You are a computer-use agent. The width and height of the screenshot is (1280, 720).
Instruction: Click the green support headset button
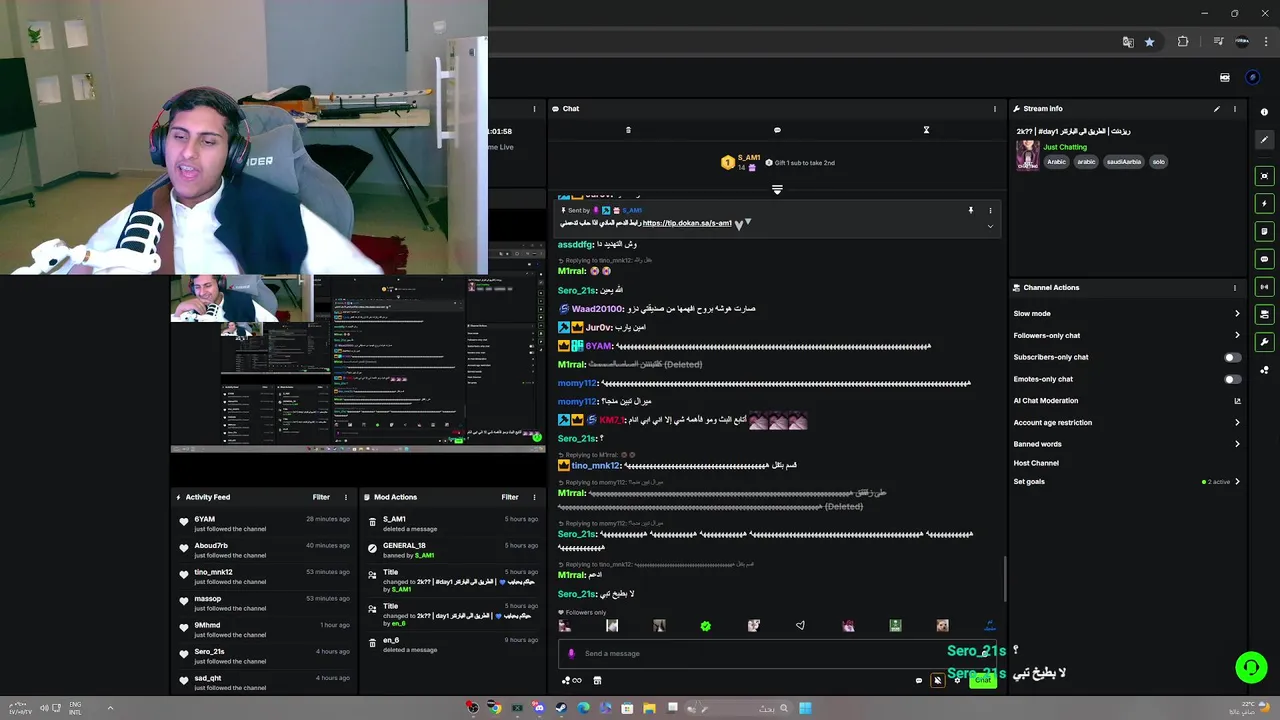(1251, 668)
